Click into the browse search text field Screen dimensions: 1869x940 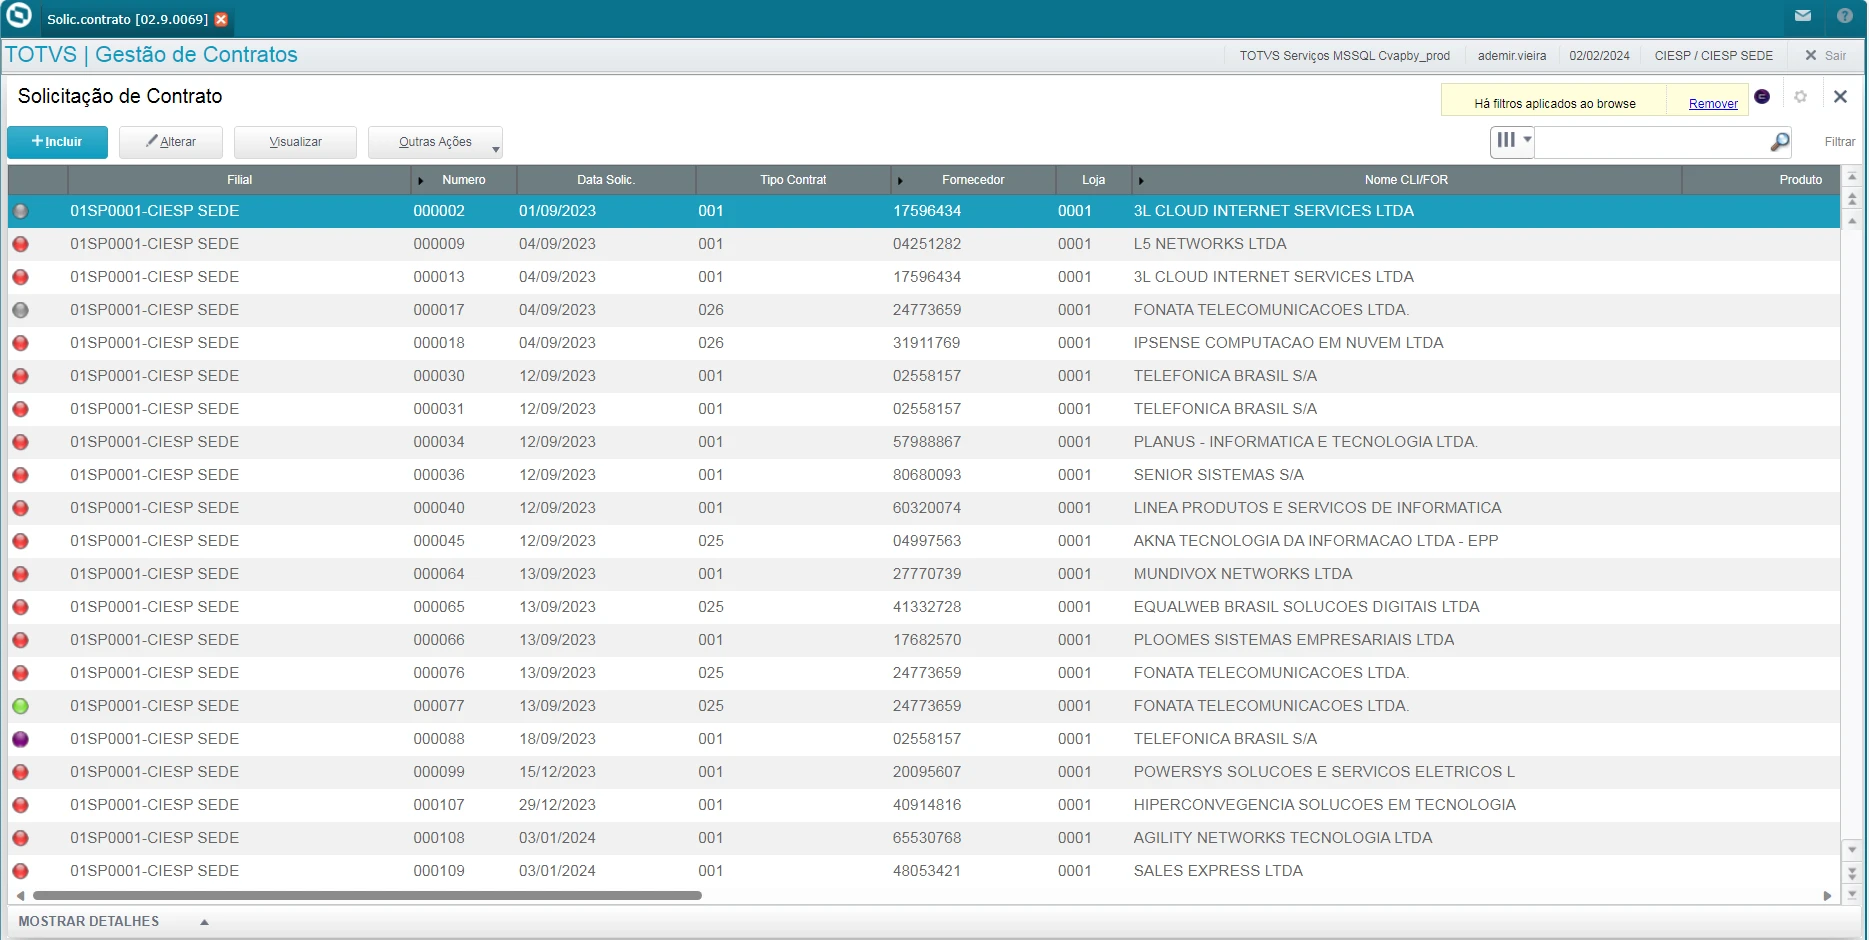pos(1650,142)
